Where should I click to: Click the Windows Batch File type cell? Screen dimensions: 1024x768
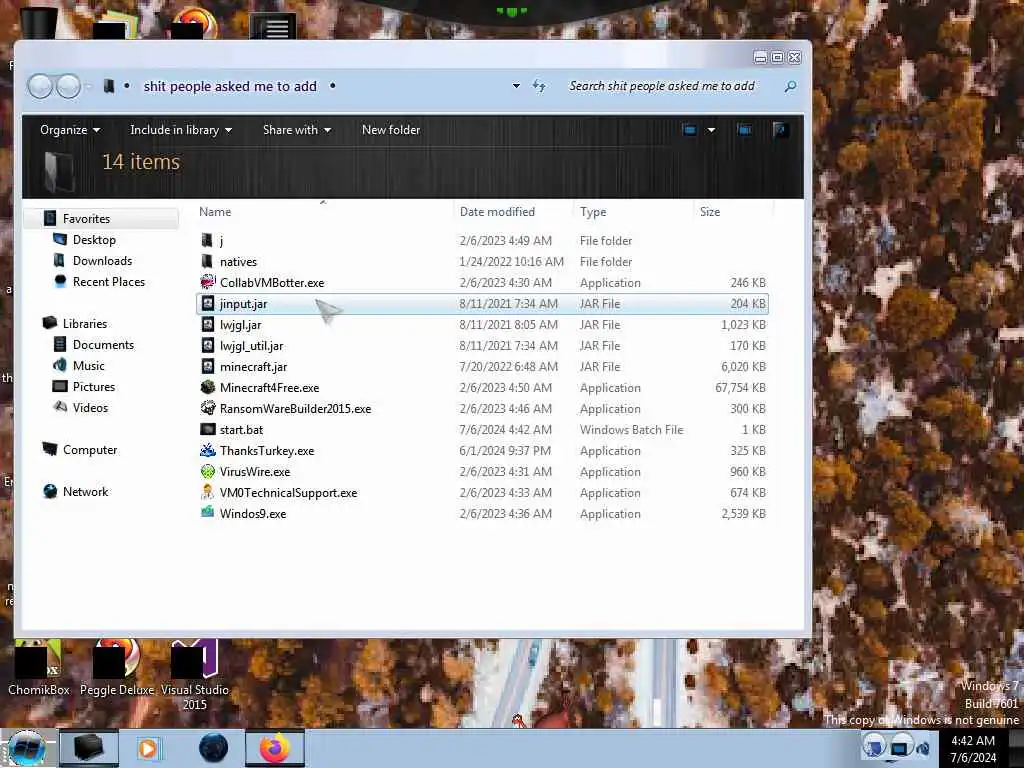pos(632,429)
